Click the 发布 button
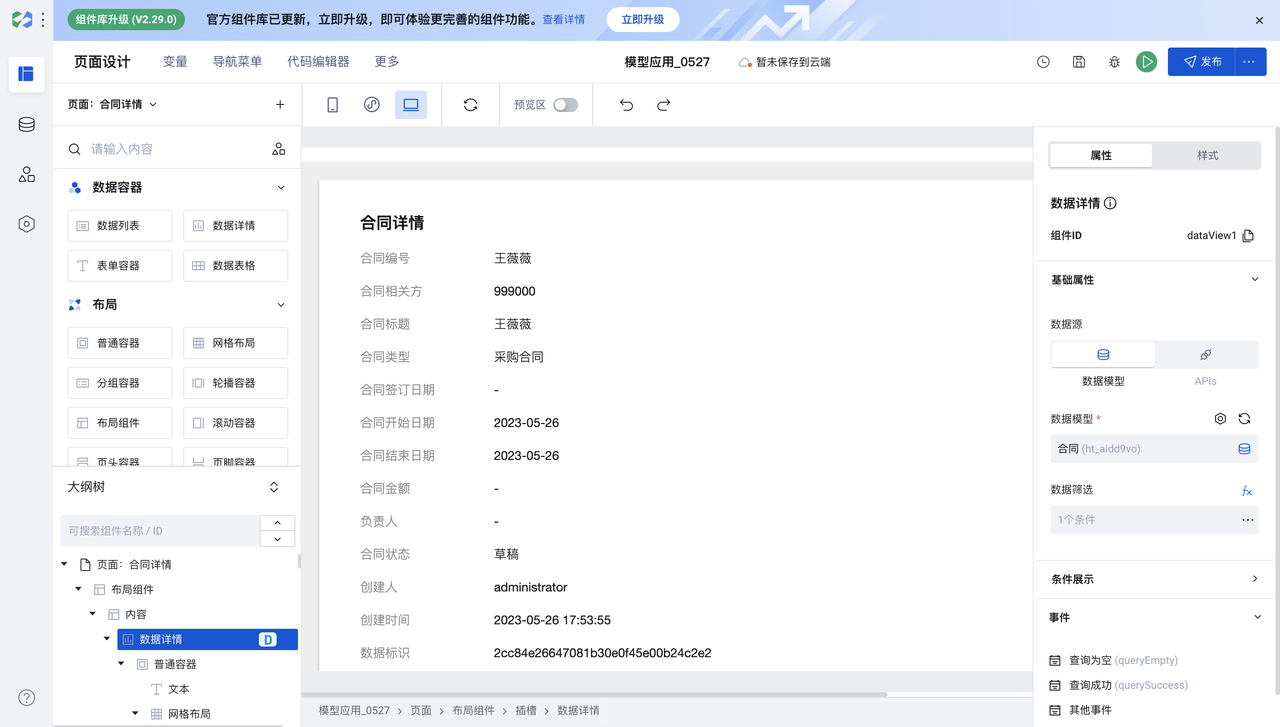 pos(1201,62)
